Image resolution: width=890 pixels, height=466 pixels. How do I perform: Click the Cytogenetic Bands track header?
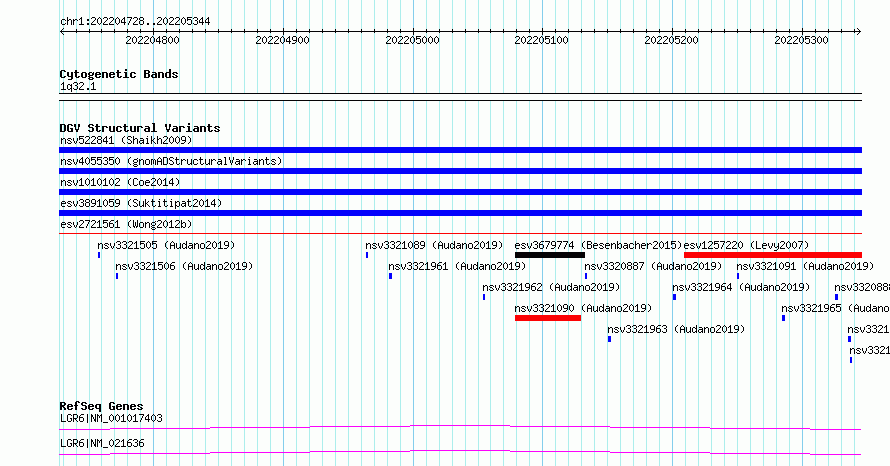pos(119,74)
